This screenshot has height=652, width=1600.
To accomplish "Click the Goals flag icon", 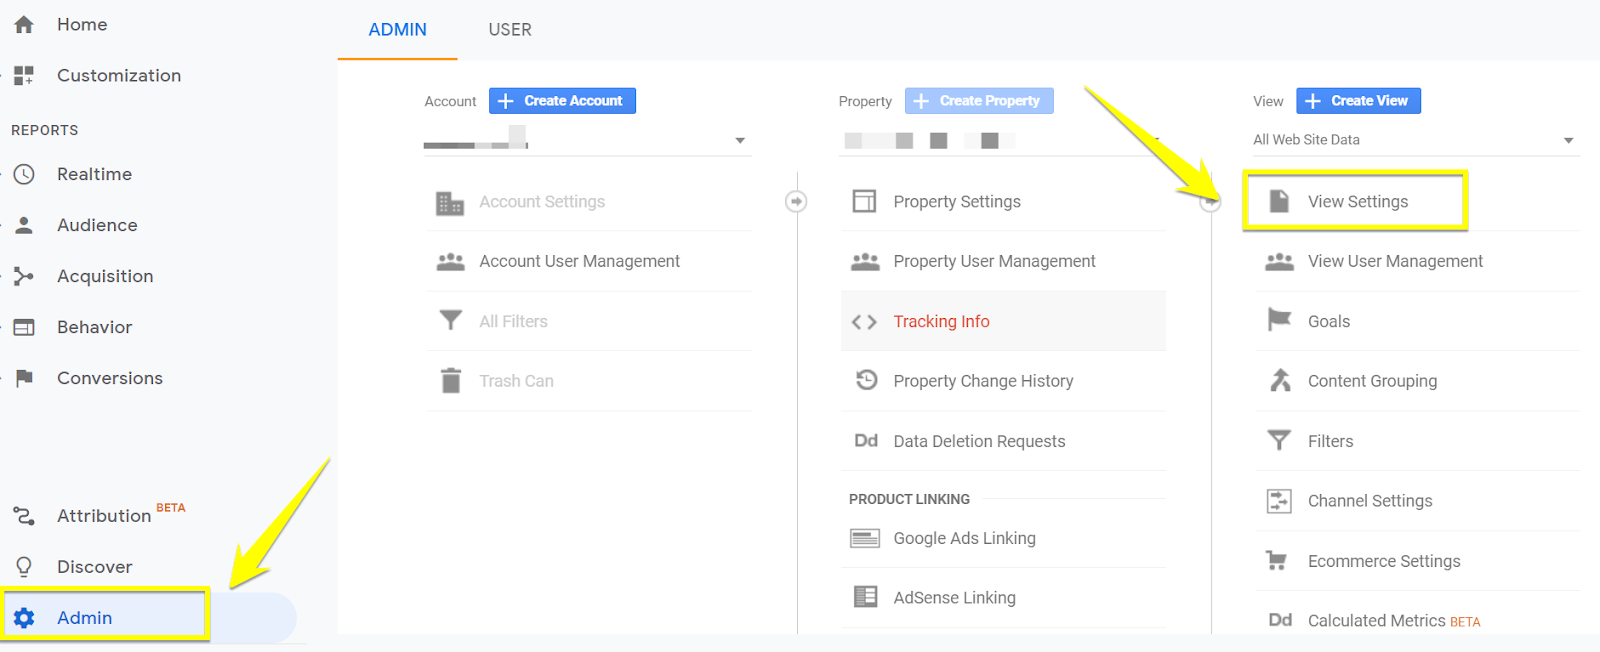I will 1279,321.
